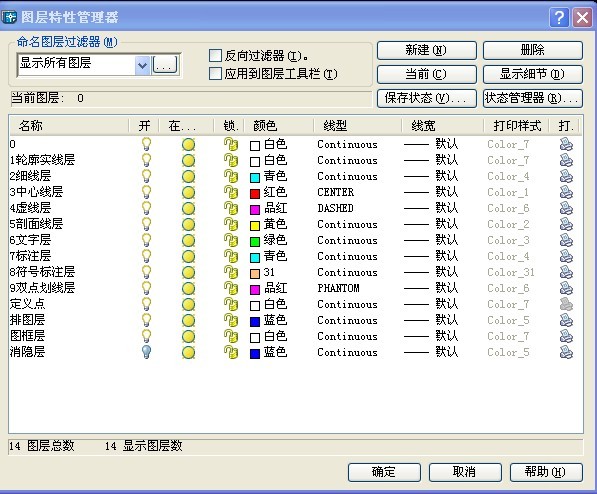Freeze layer 5剖面线层 via sun icon
Viewport: 597px width, 494px height.
click(188, 224)
